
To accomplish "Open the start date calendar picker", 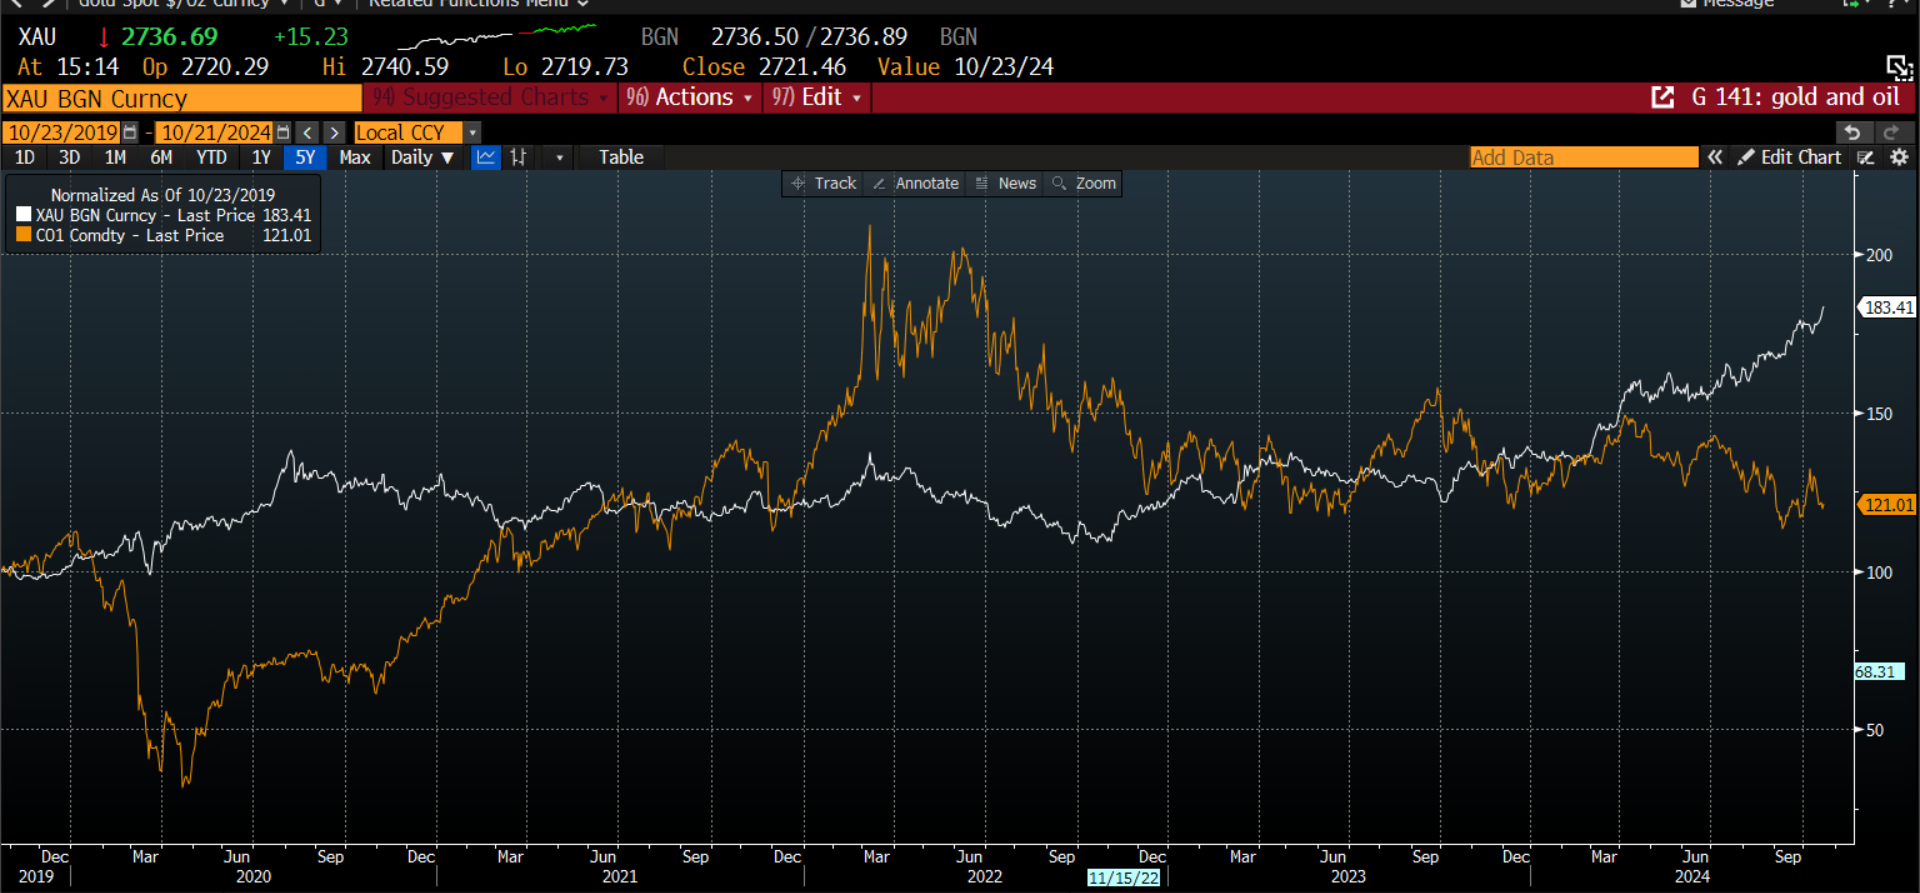I will 130,133.
